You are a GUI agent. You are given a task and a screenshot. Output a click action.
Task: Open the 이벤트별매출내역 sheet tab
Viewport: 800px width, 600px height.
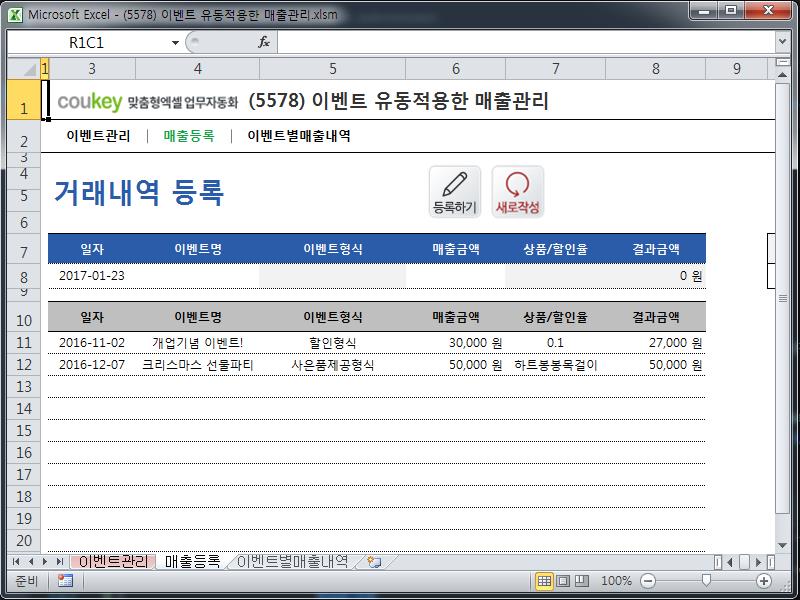292,562
